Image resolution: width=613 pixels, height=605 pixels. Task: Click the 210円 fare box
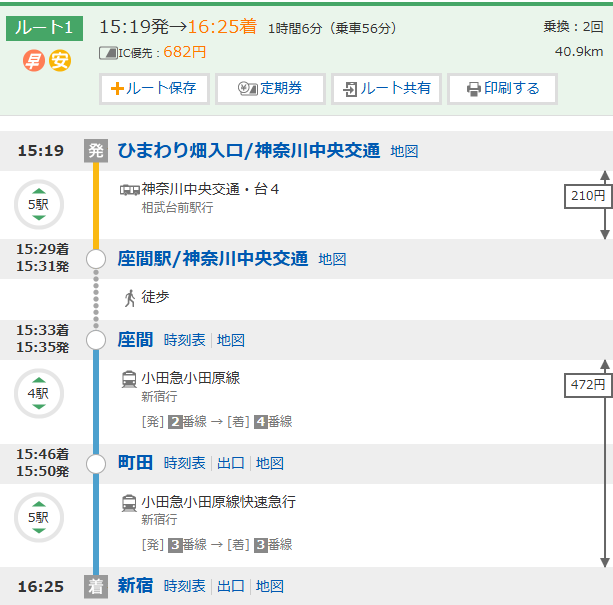[x=588, y=196]
